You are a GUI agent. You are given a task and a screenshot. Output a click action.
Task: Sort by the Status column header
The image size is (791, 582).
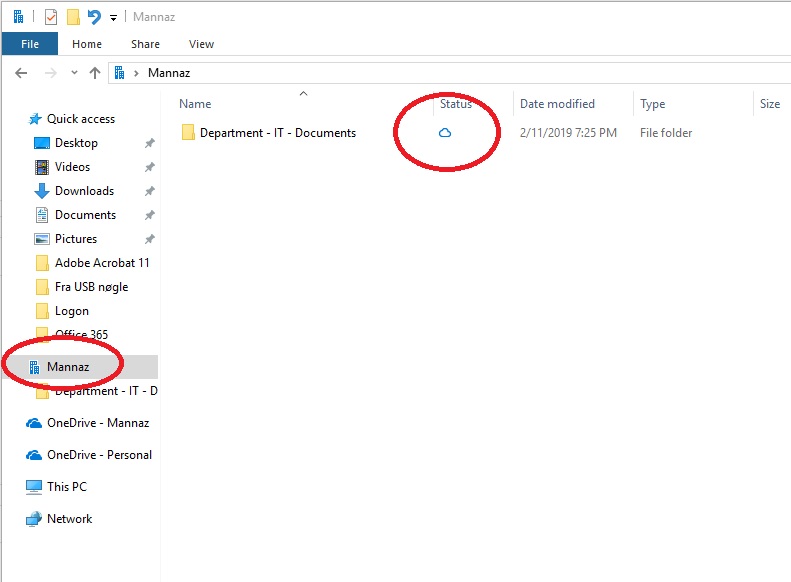pyautogui.click(x=456, y=104)
